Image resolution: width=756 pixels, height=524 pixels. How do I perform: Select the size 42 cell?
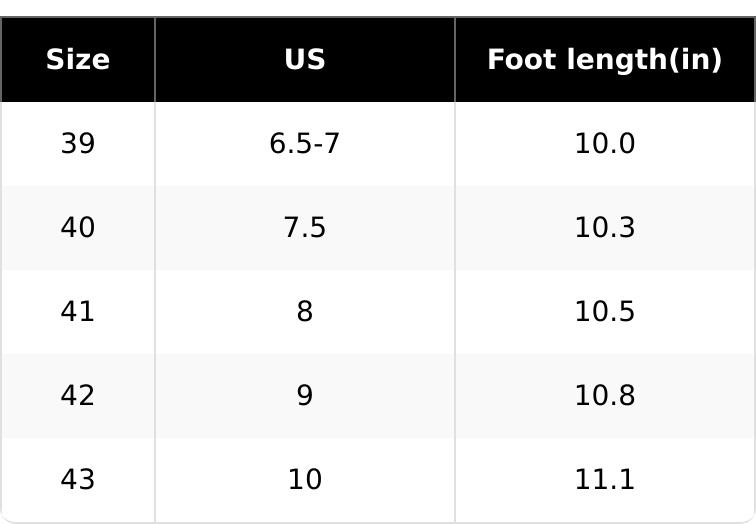[x=78, y=396]
